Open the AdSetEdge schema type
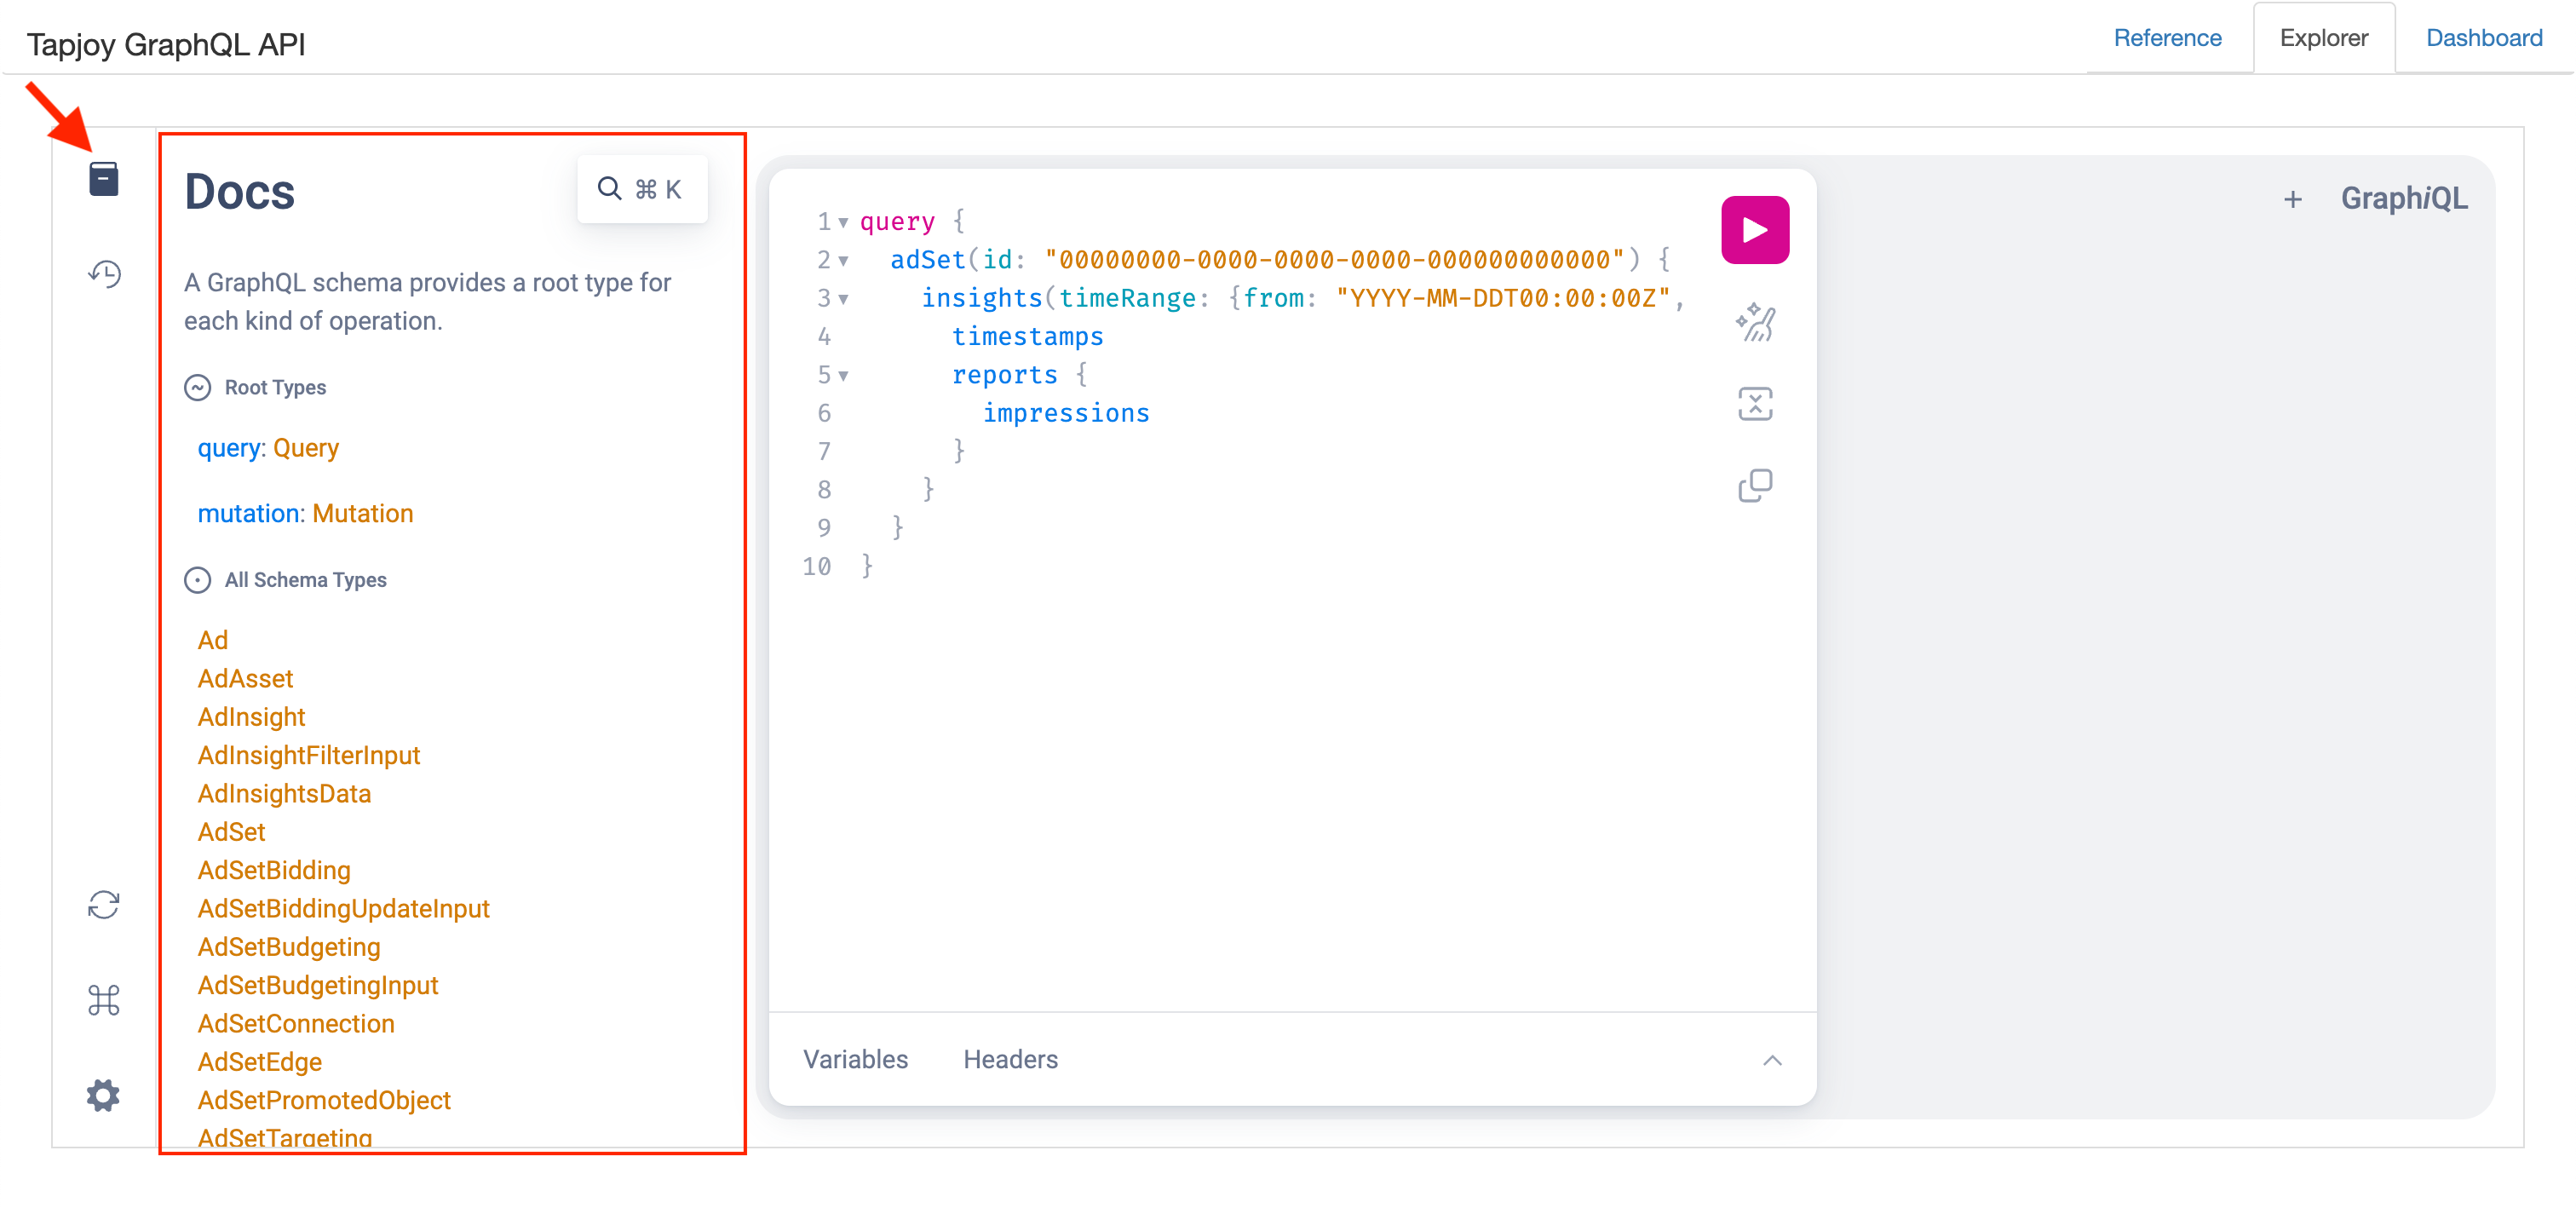2576x1208 pixels. click(x=260, y=1062)
